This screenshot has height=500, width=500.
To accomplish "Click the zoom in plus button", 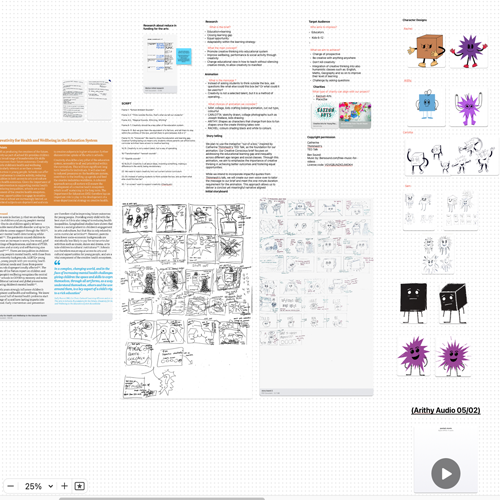I will click(x=65, y=486).
